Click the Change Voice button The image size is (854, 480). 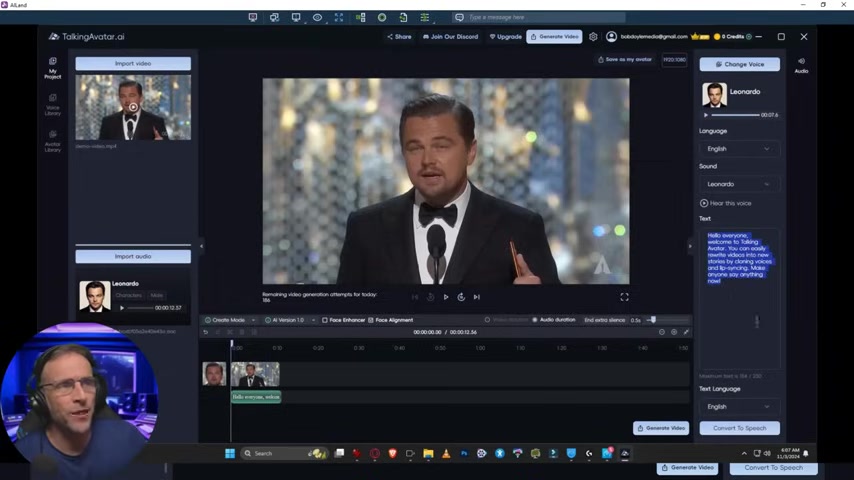[x=739, y=64]
